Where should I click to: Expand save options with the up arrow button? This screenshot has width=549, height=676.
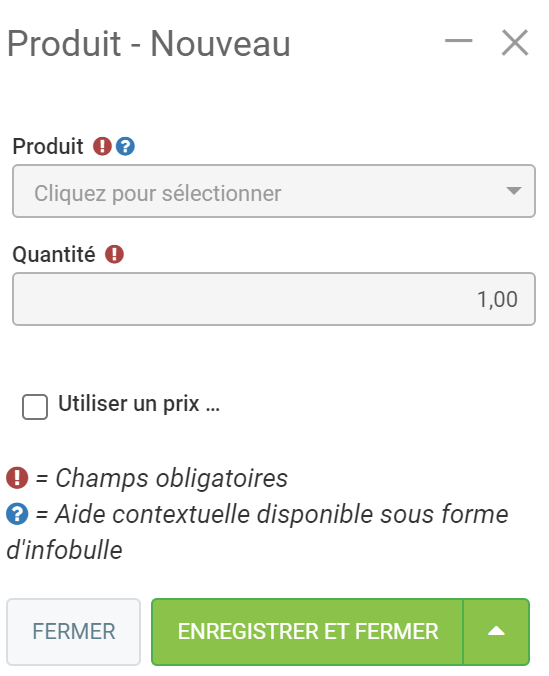(x=496, y=632)
